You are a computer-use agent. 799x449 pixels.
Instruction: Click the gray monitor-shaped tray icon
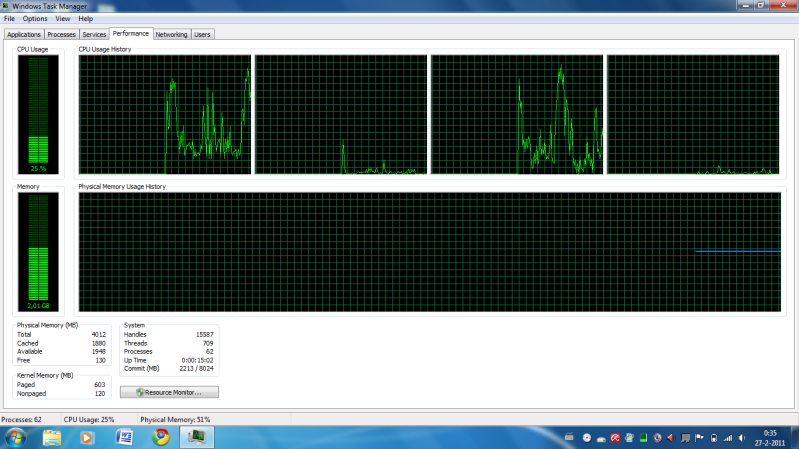pos(685,438)
